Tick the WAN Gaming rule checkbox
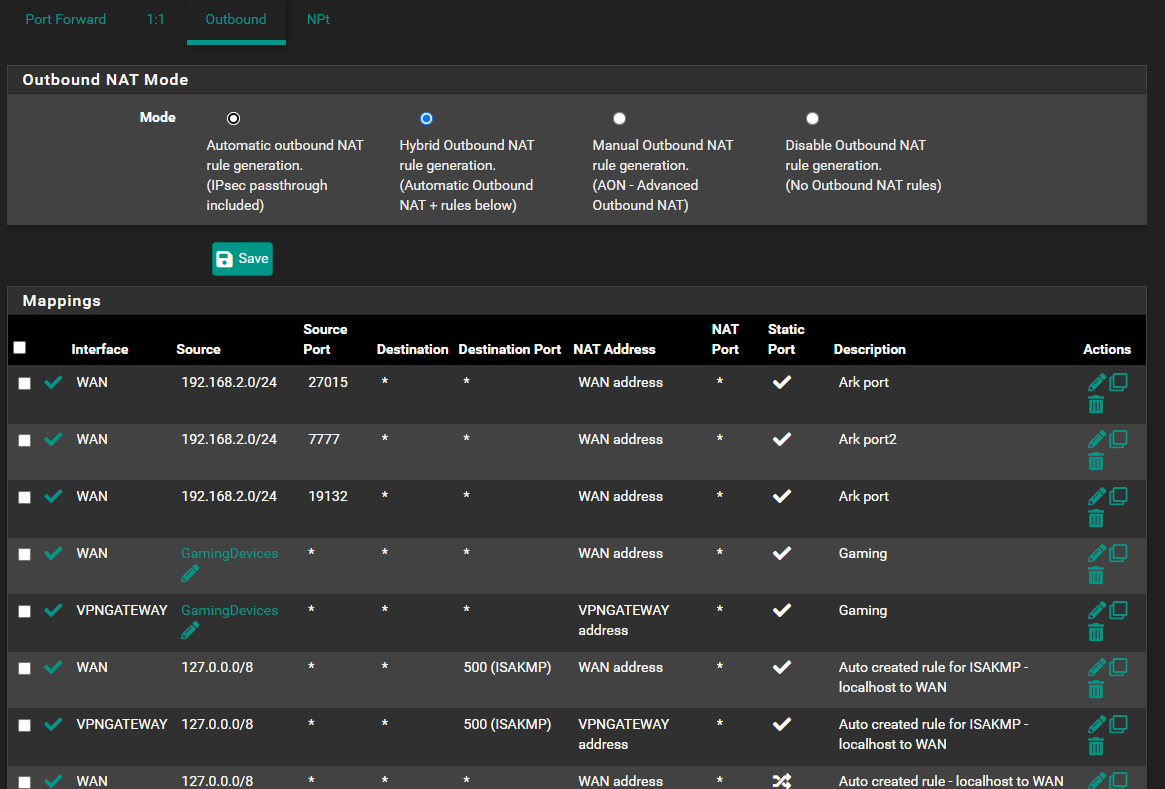The image size is (1165, 789). point(25,554)
